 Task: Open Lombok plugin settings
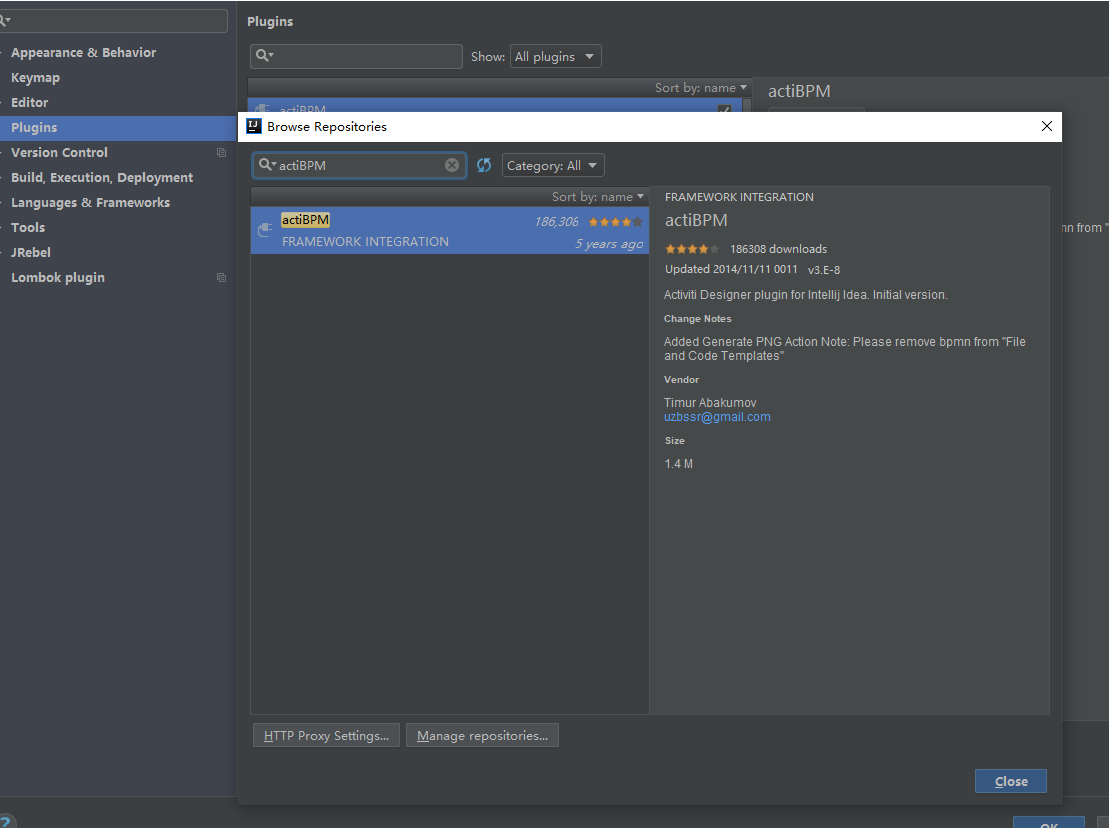coord(58,278)
